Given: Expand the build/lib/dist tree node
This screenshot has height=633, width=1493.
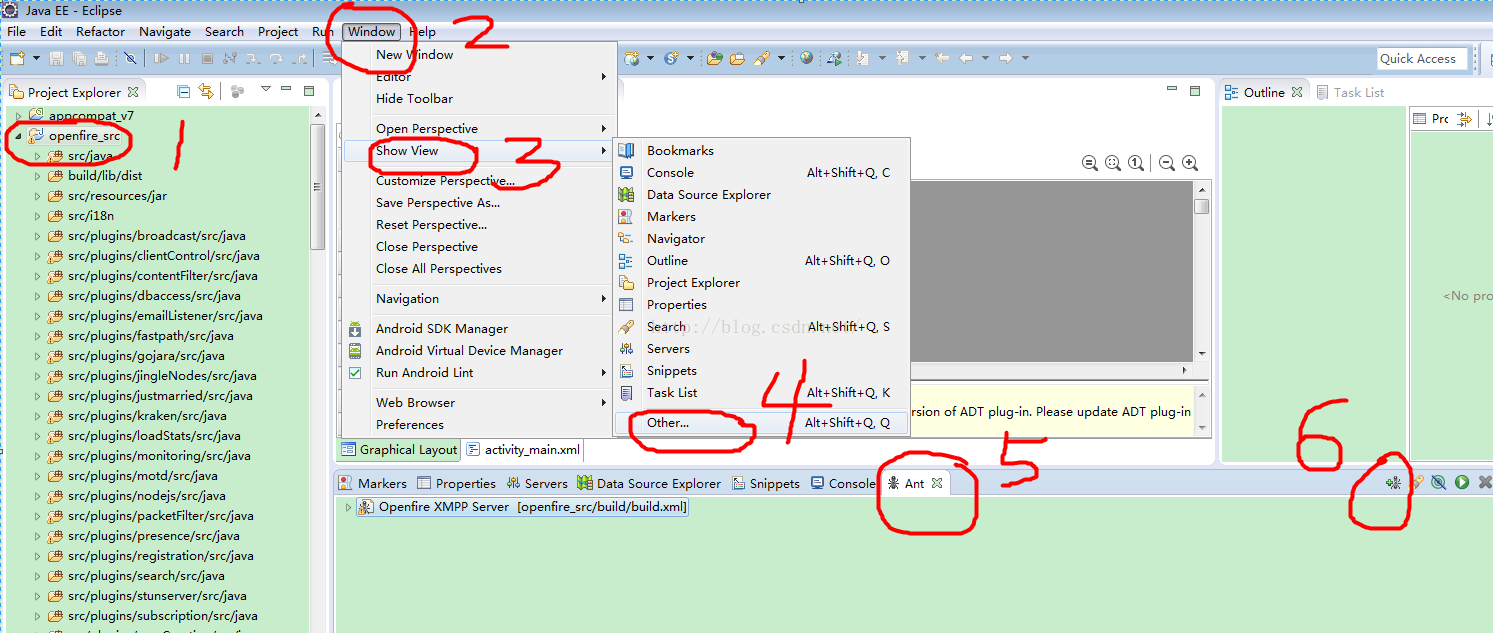Looking at the screenshot, I should point(38,176).
